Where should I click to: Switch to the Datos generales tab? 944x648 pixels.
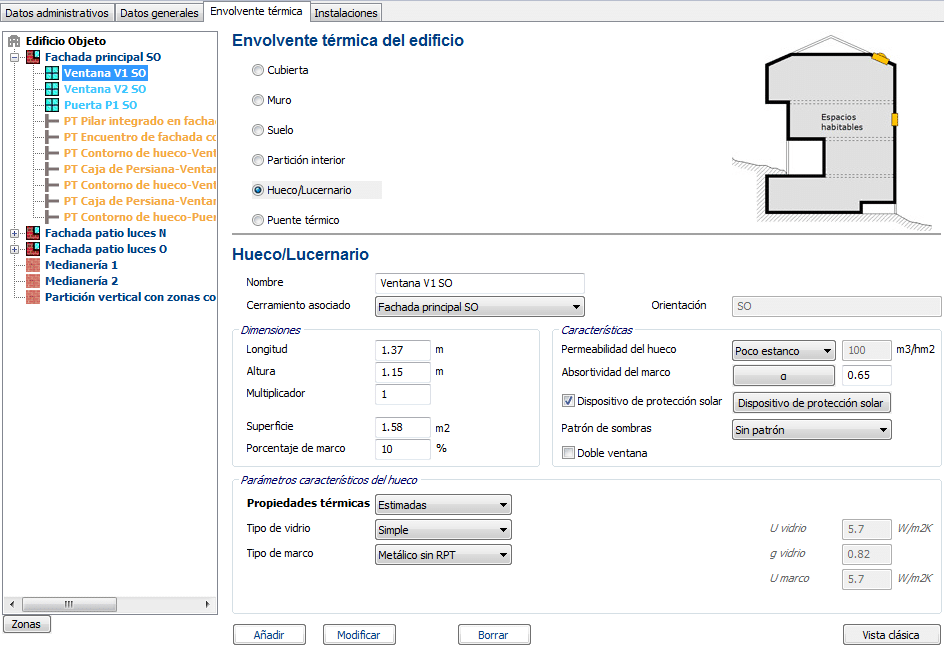(159, 13)
